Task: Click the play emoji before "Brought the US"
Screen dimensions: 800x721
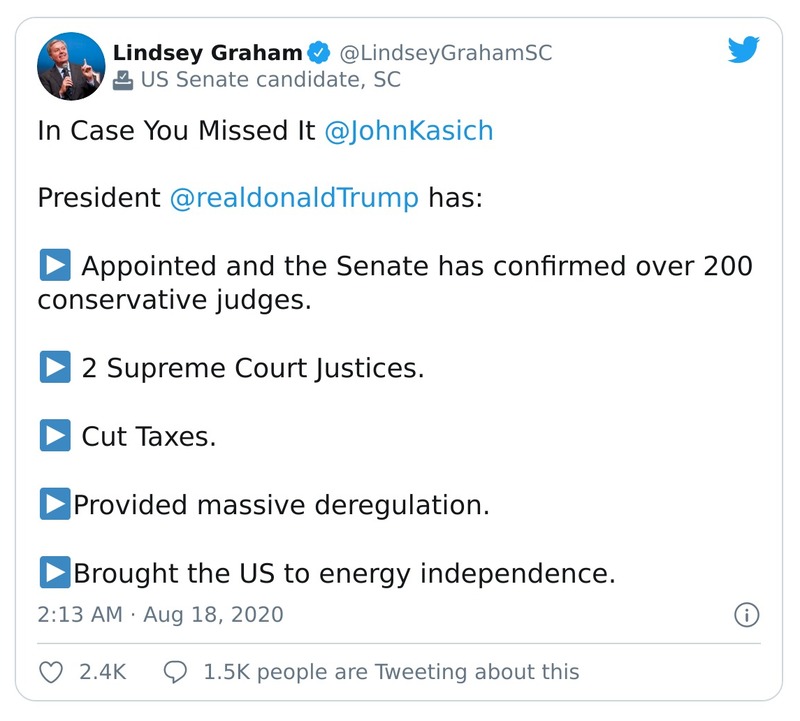Action: coord(54,573)
